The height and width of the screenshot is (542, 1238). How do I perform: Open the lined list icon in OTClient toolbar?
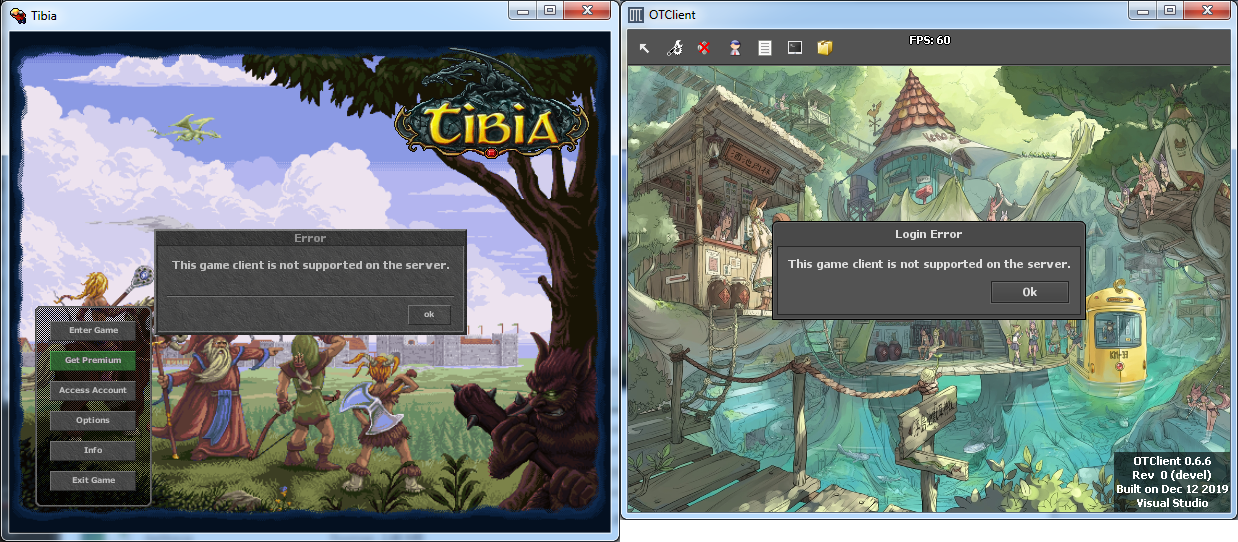click(x=765, y=47)
